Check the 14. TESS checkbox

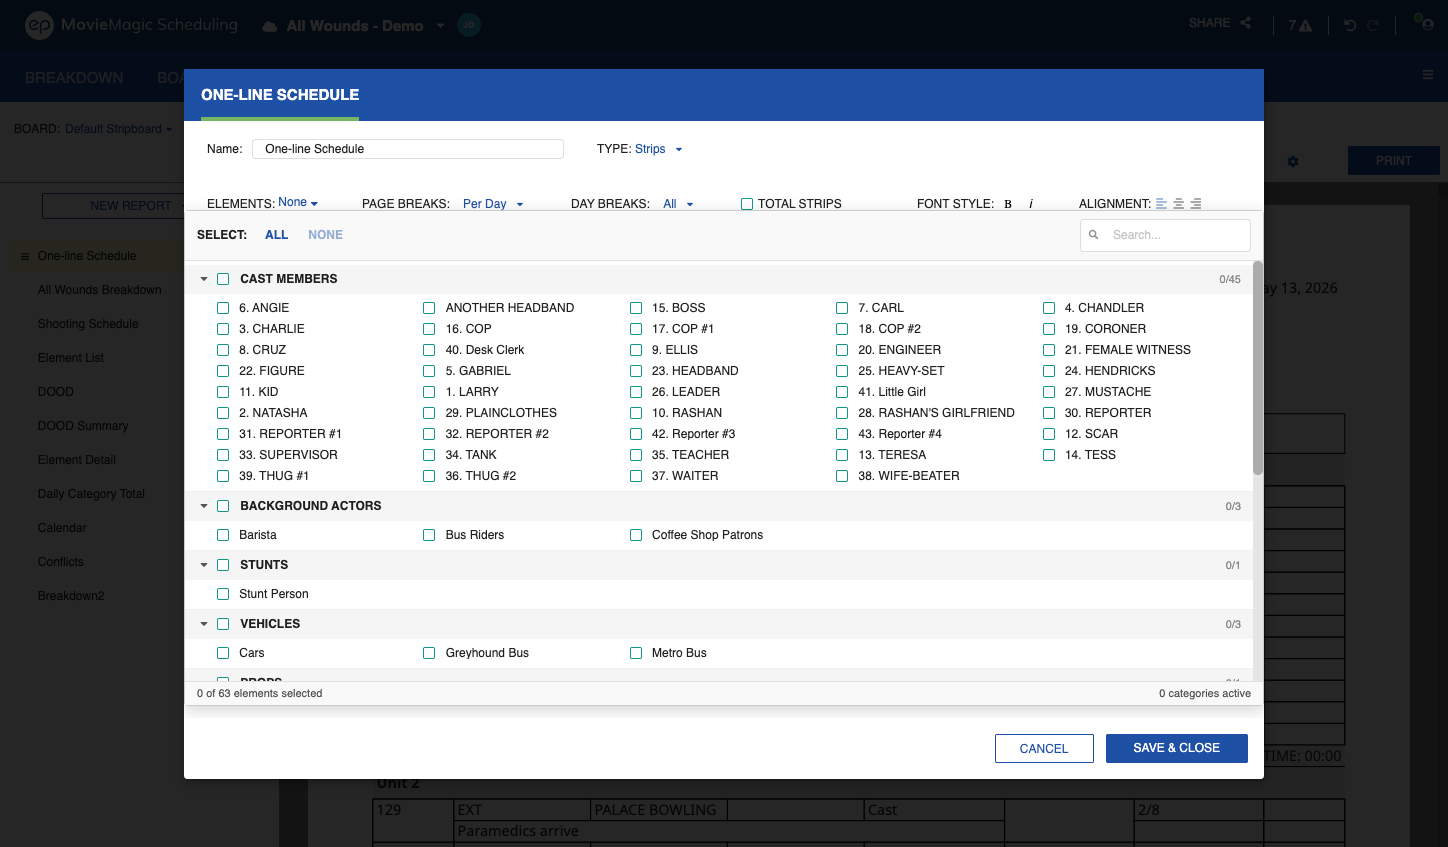click(1049, 455)
